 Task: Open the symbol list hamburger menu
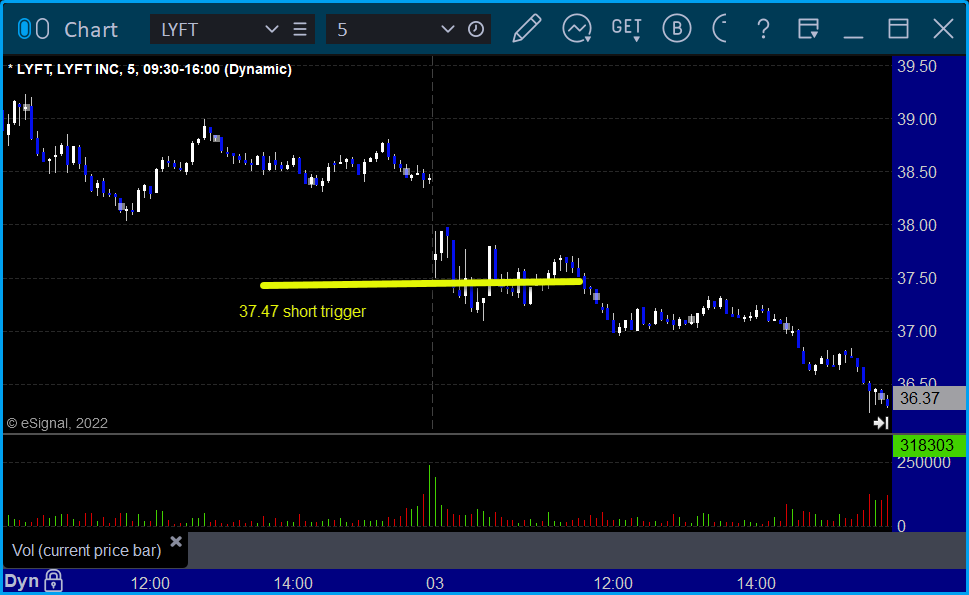point(300,29)
